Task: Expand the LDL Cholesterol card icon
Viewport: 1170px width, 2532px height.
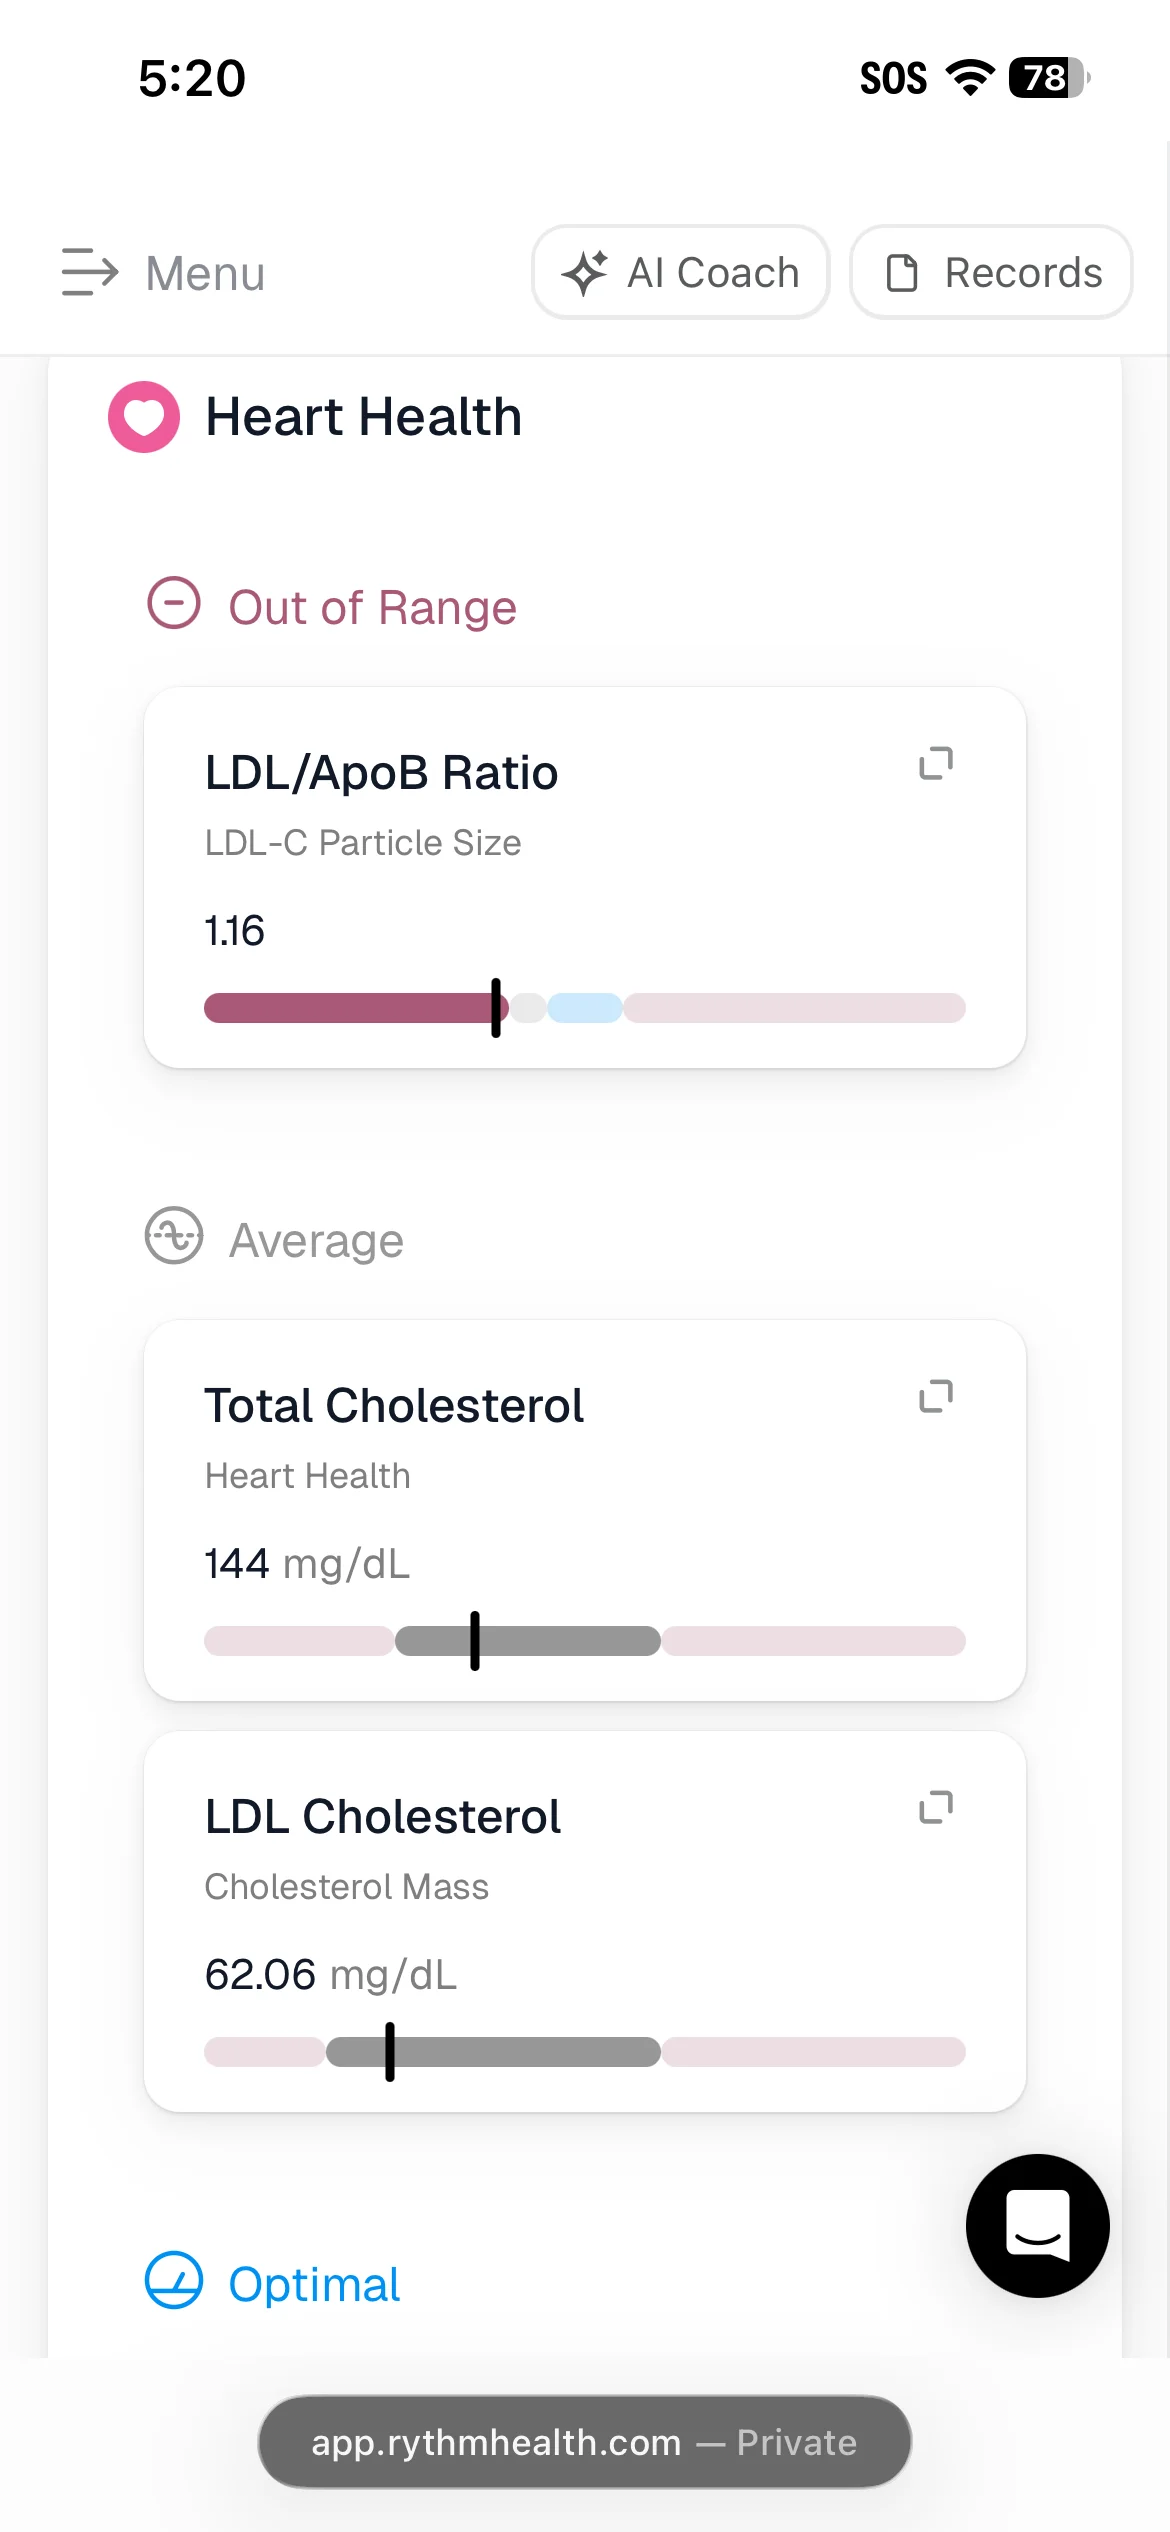Action: pyautogui.click(x=936, y=1807)
